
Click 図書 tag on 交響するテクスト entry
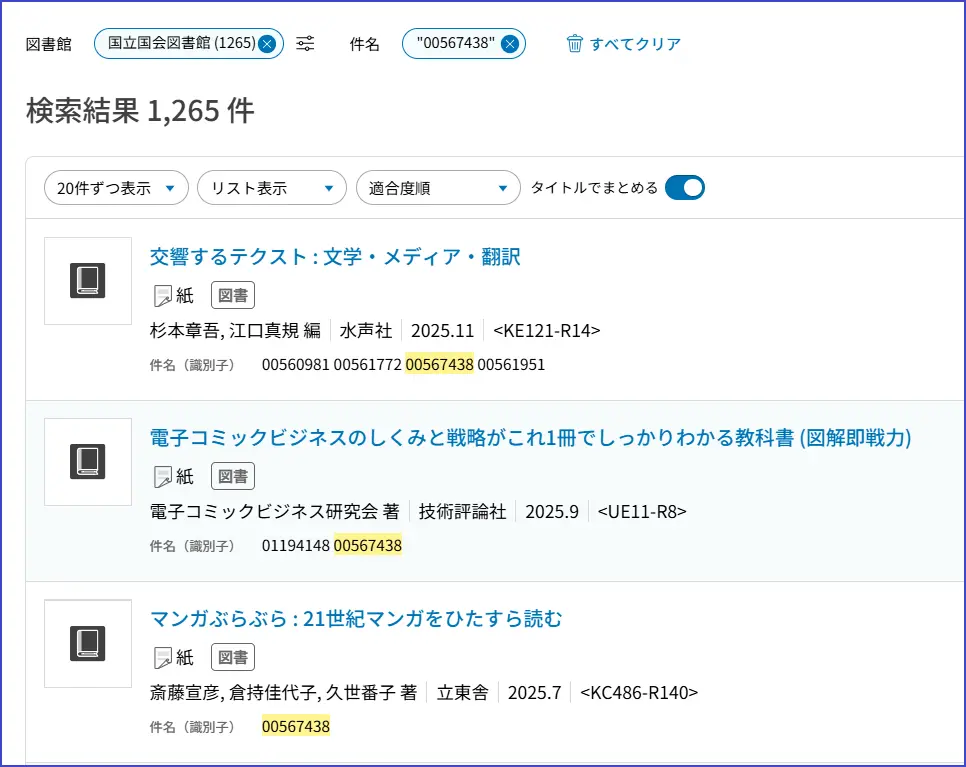(x=233, y=295)
